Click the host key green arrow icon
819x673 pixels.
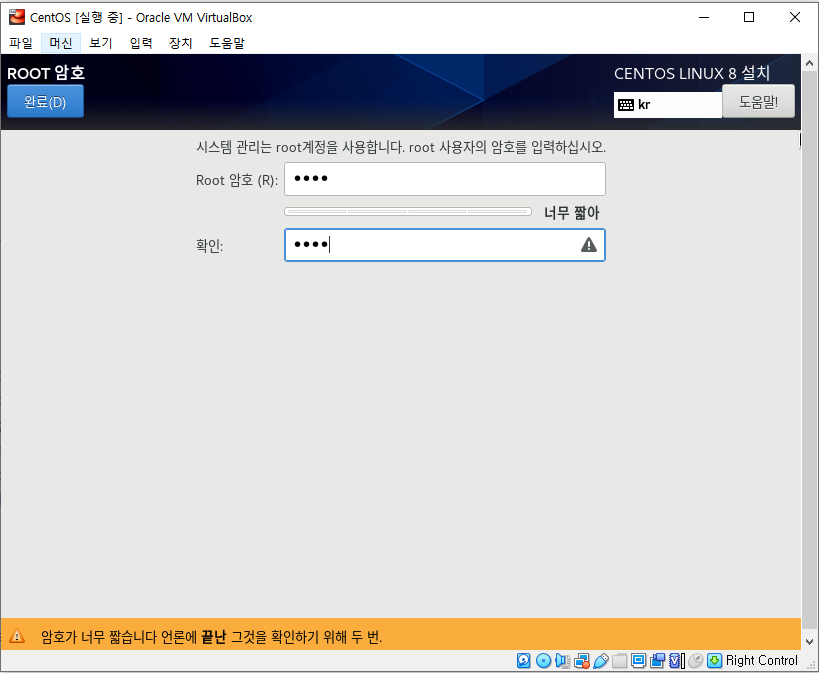tap(715, 660)
